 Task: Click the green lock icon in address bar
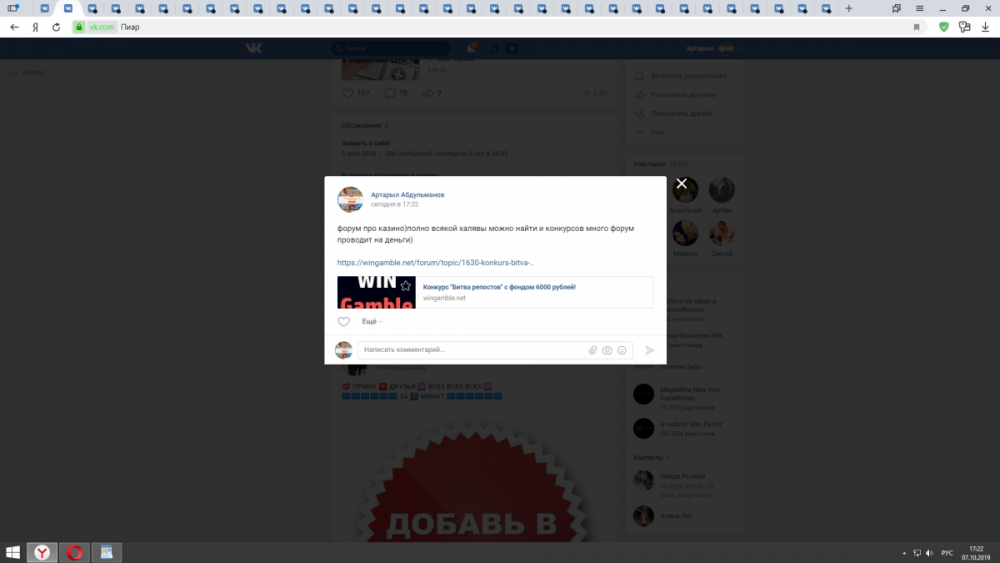pyautogui.click(x=79, y=27)
